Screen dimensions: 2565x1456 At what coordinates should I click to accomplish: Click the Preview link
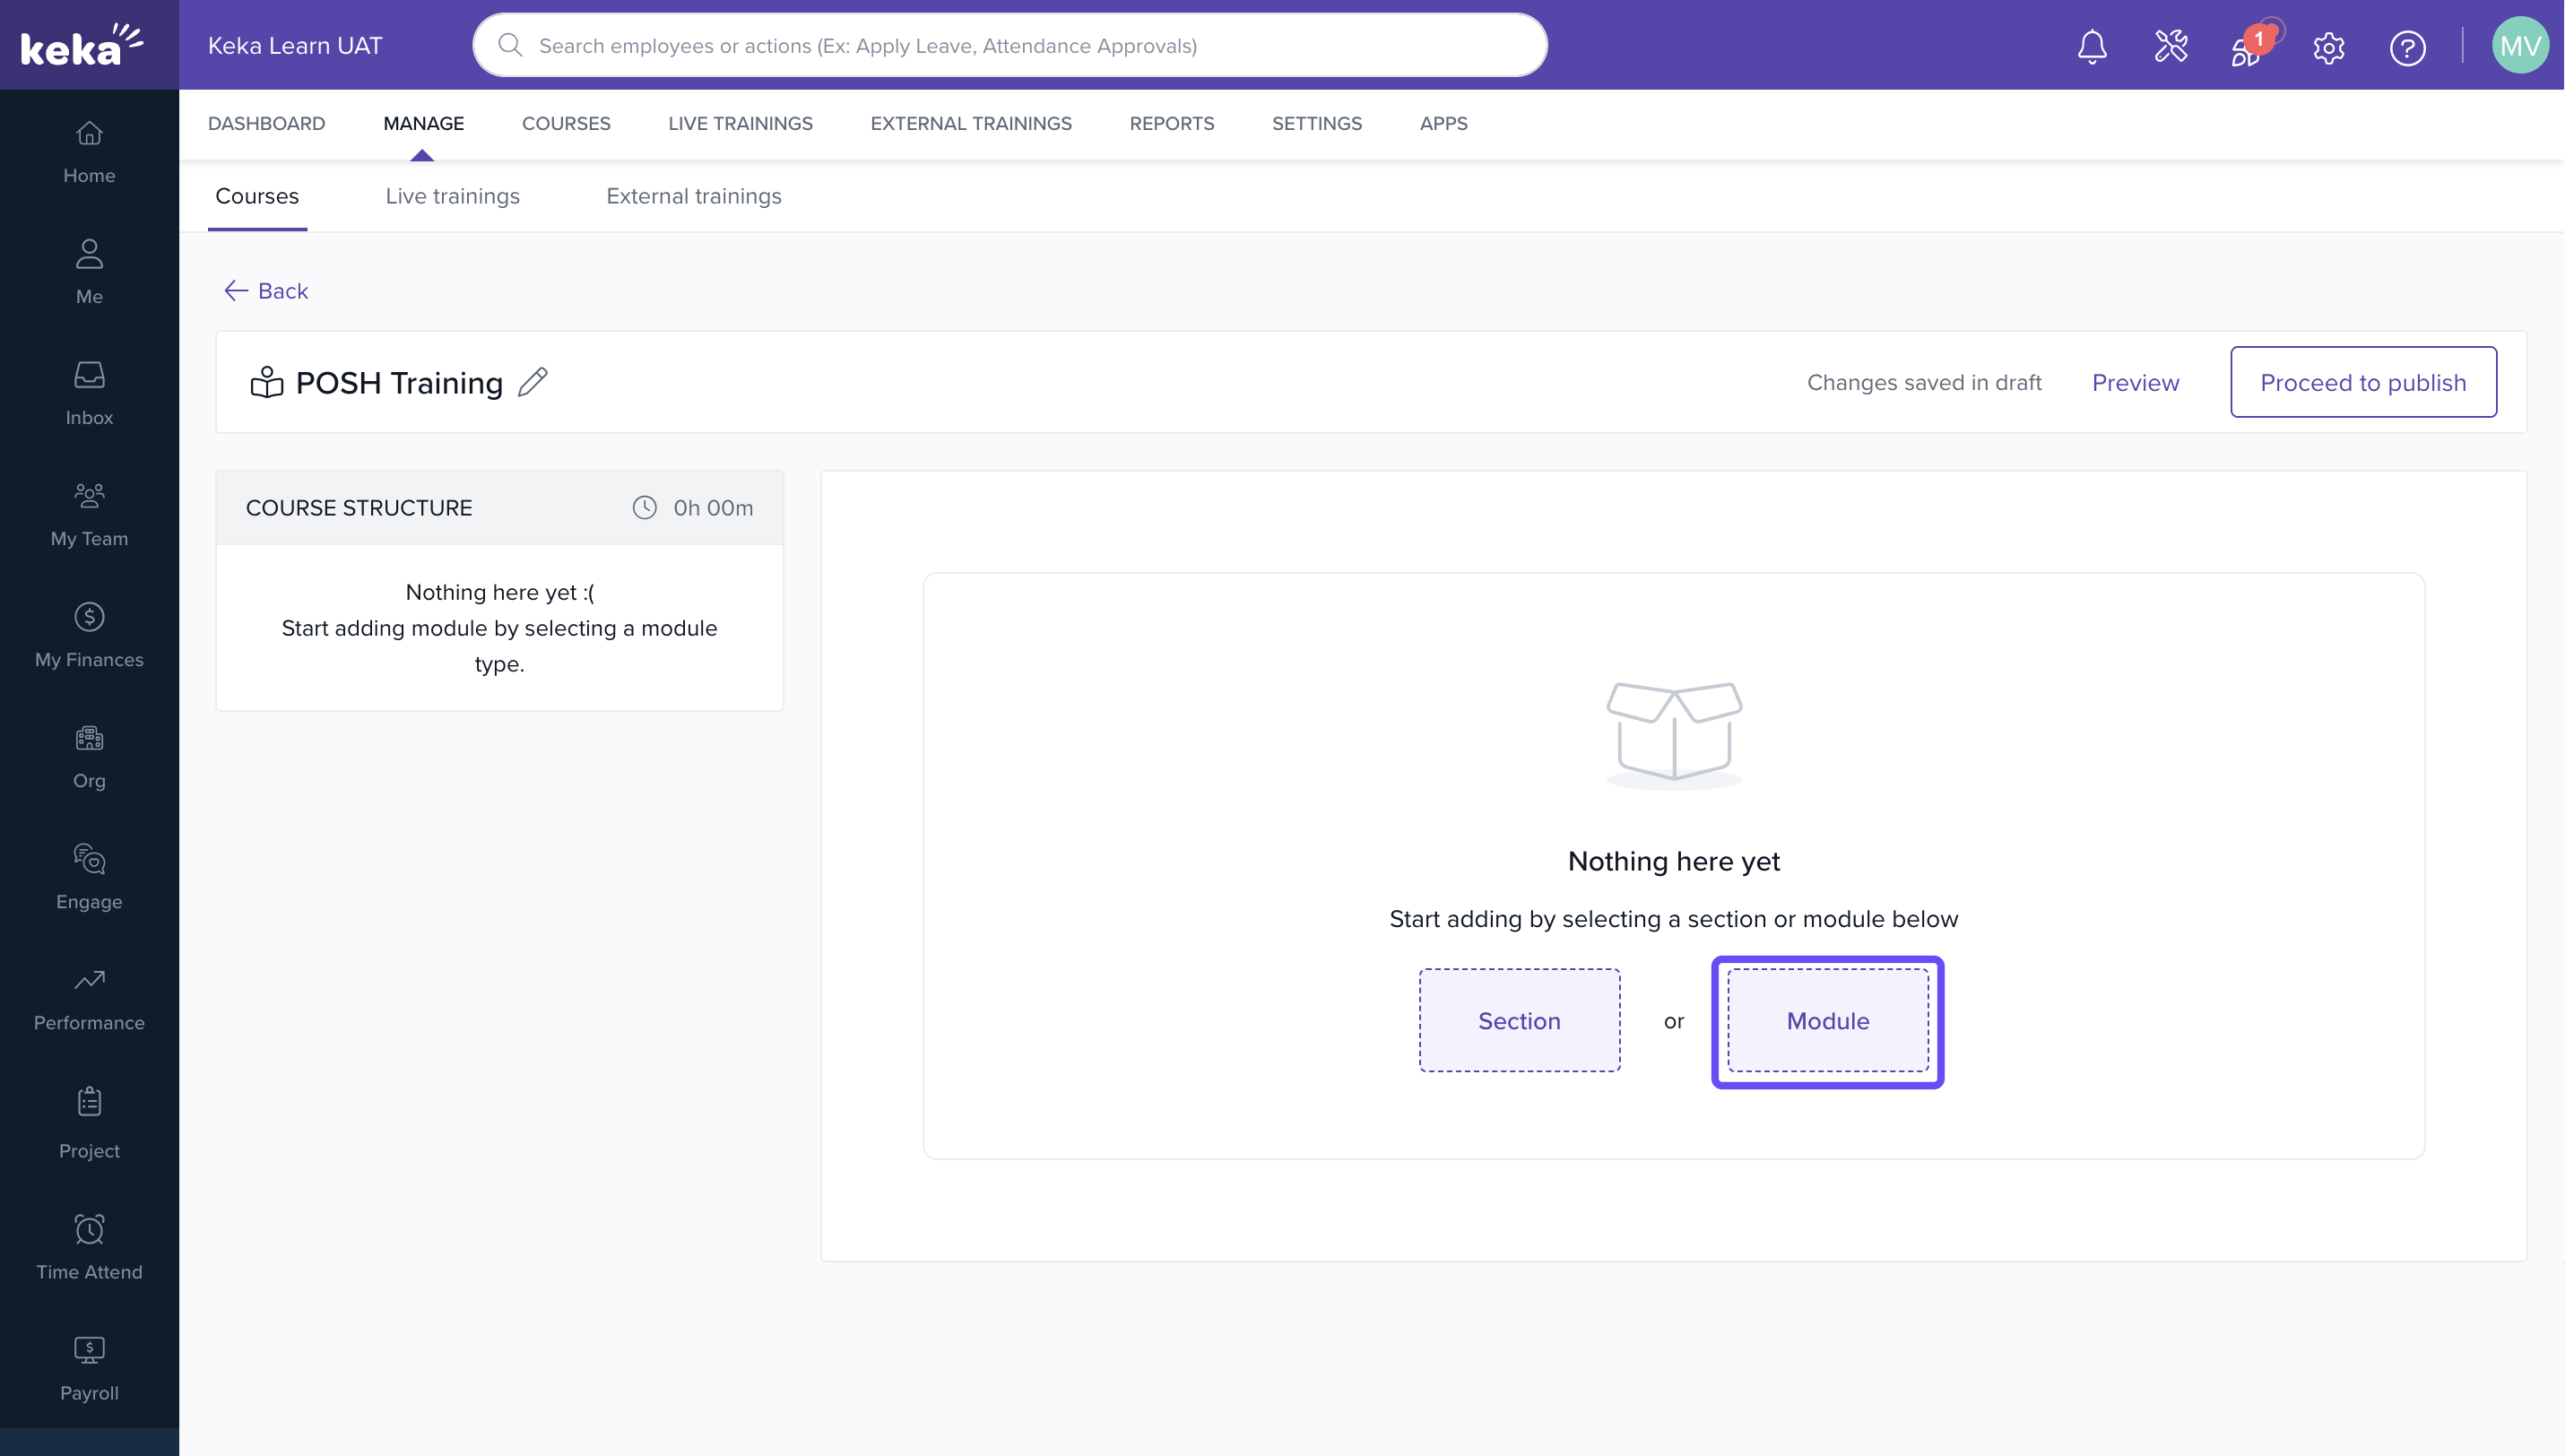pyautogui.click(x=2135, y=382)
